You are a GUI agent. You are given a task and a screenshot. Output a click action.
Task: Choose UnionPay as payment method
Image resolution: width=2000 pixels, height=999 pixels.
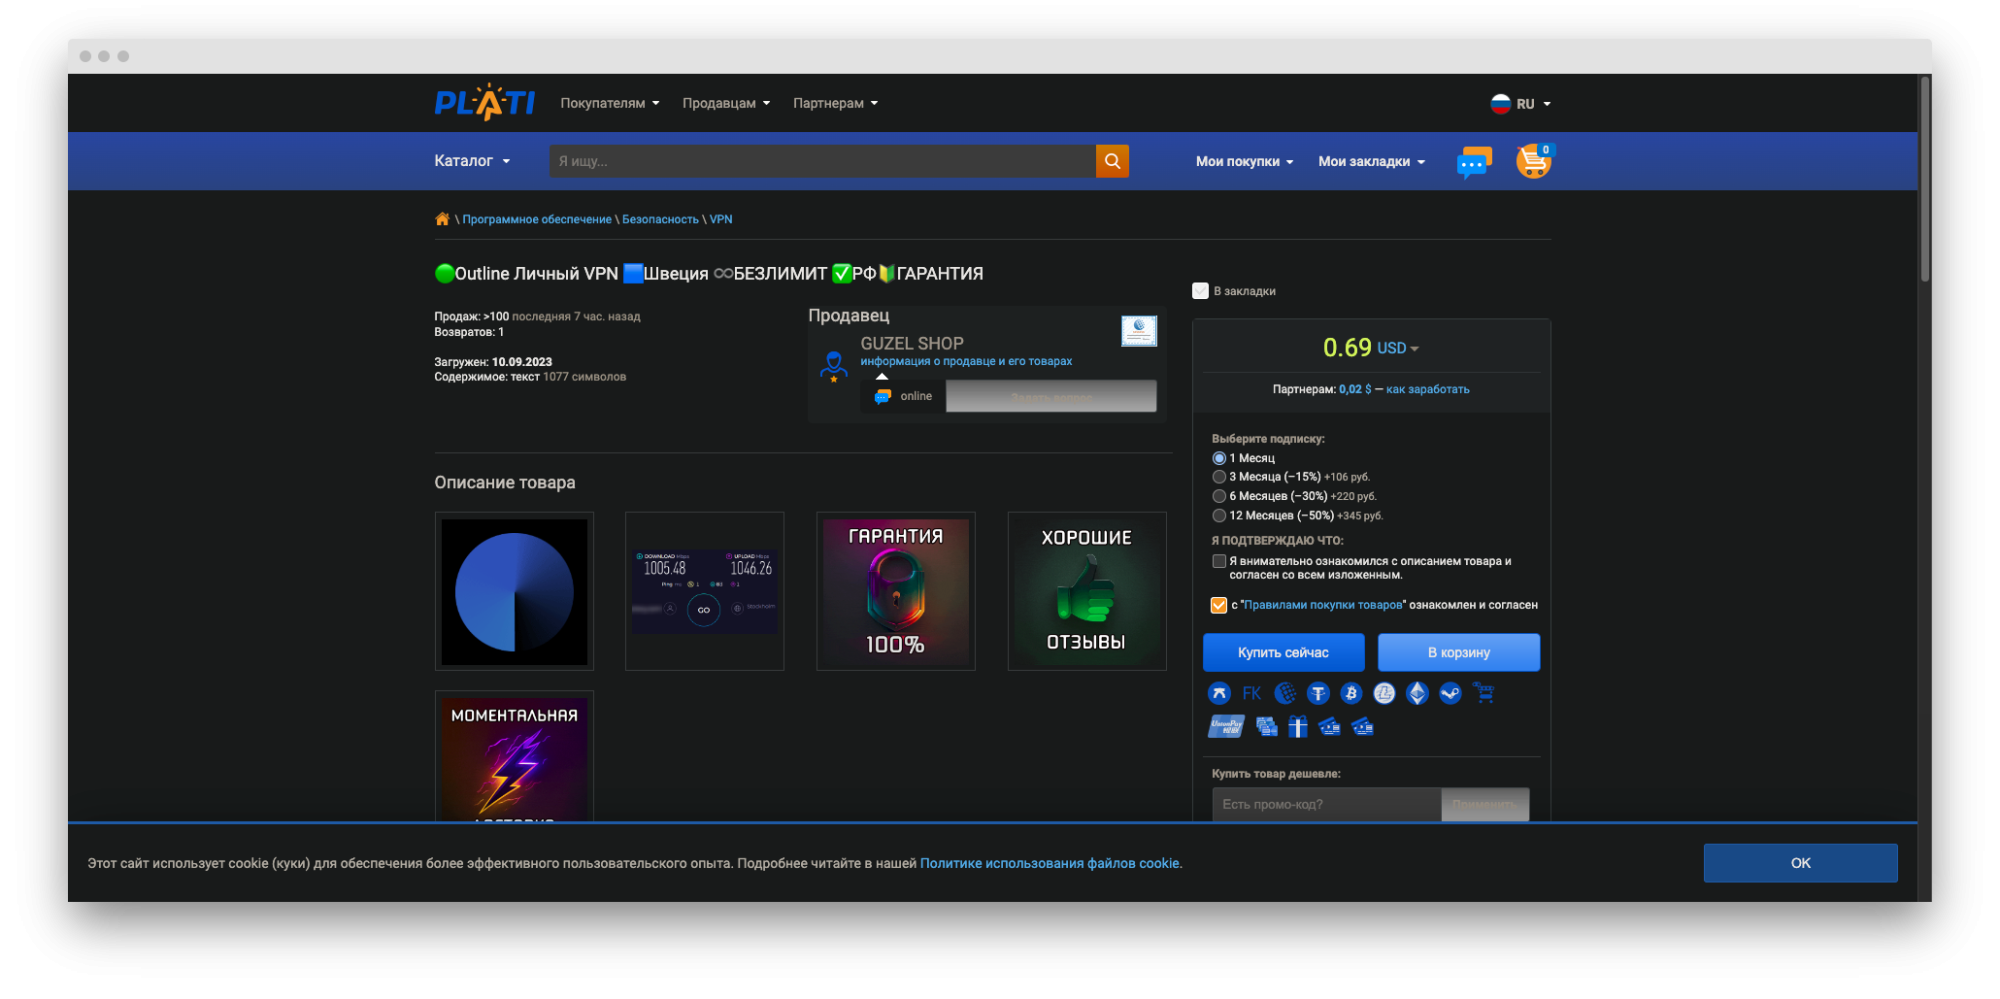tap(1227, 727)
